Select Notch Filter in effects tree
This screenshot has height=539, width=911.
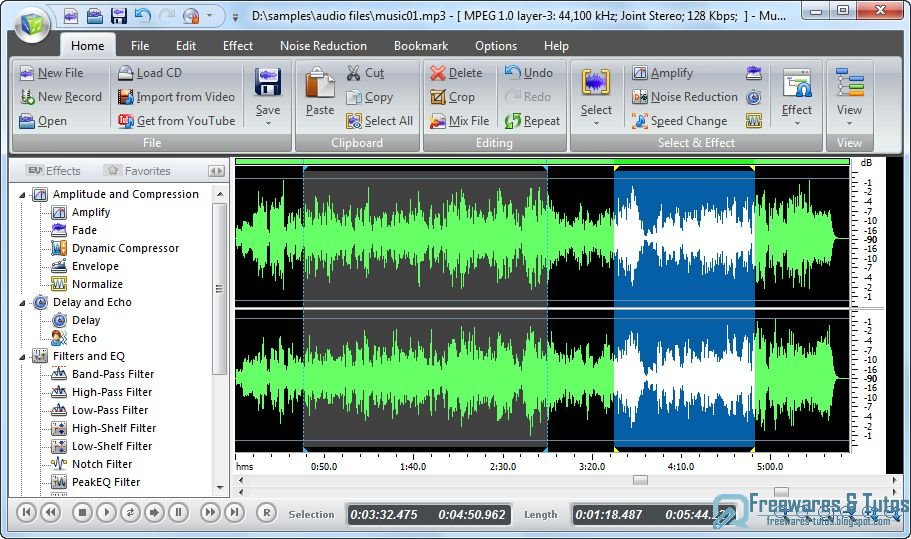pos(102,464)
